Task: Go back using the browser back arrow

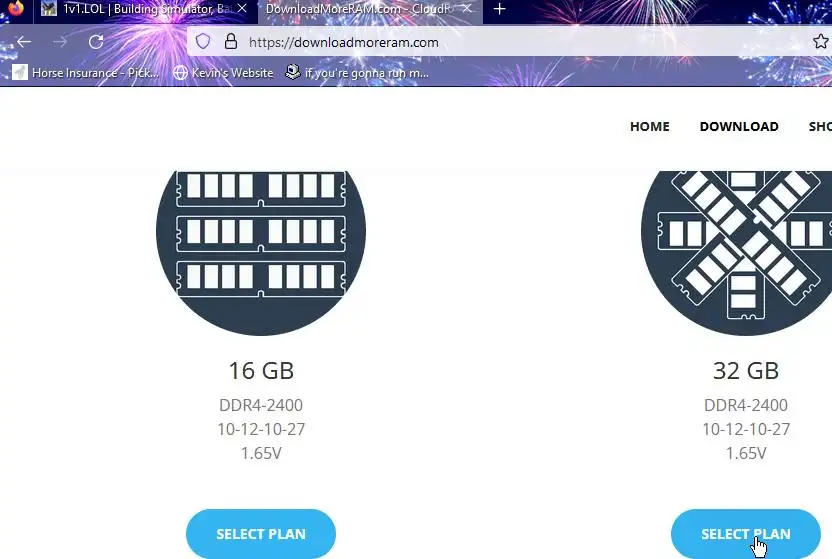Action: click(24, 42)
